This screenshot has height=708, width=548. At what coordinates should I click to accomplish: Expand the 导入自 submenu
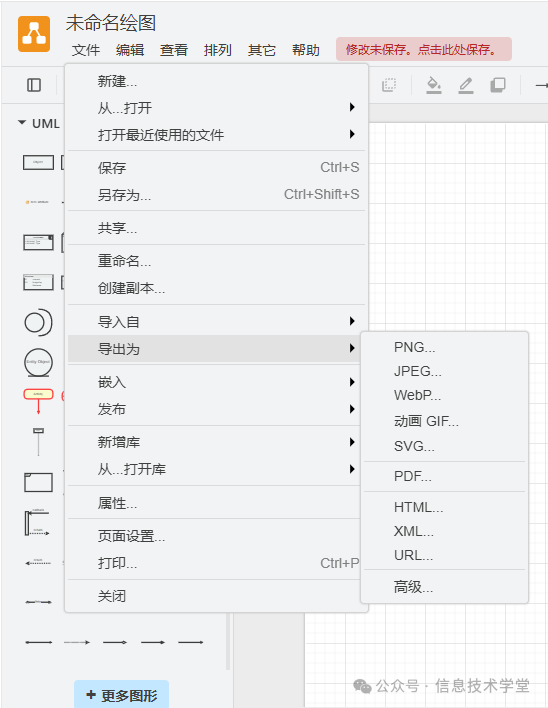(x=216, y=321)
